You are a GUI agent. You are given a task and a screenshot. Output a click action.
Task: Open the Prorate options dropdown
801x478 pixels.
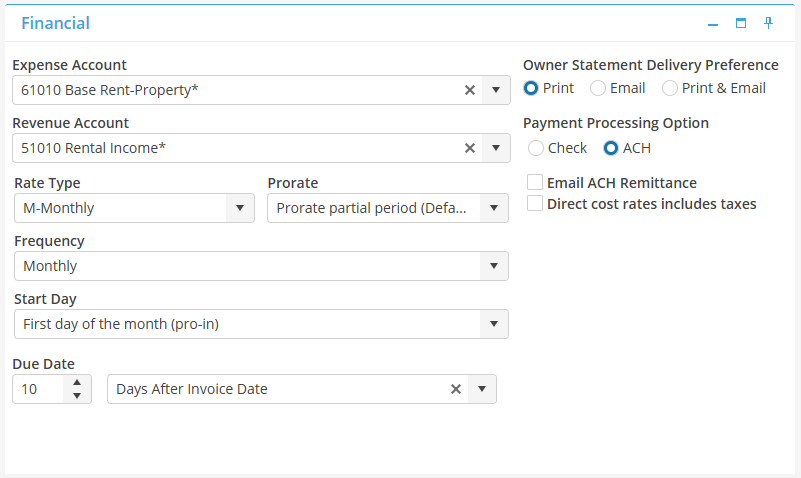click(x=494, y=208)
